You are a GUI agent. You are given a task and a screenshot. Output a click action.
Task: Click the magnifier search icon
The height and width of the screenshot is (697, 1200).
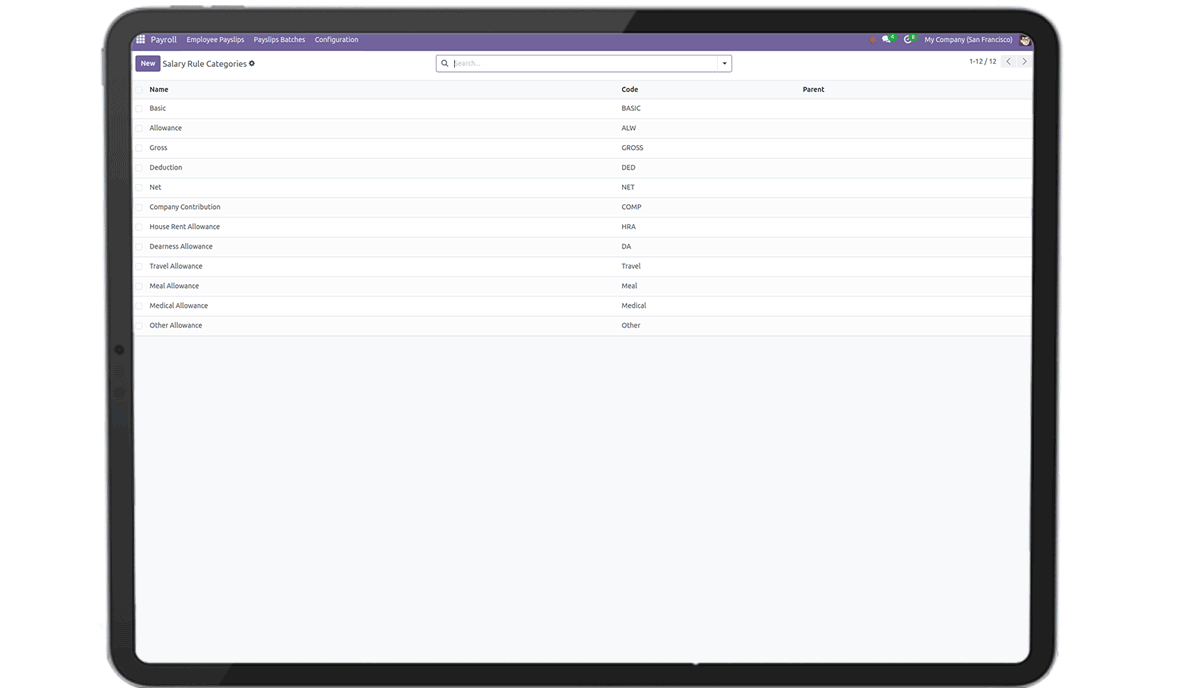[445, 64]
